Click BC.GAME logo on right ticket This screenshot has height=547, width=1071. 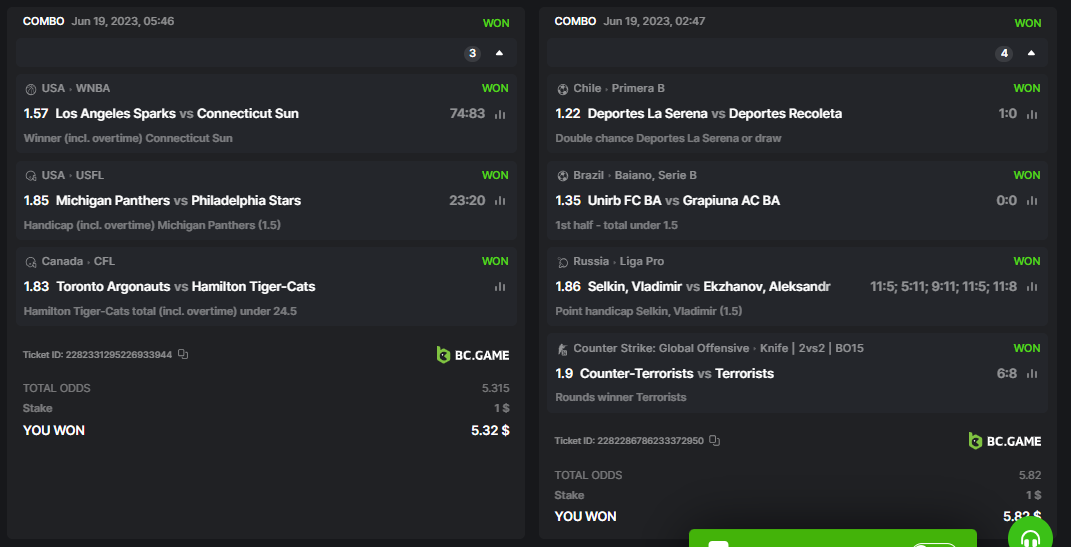coord(1005,441)
